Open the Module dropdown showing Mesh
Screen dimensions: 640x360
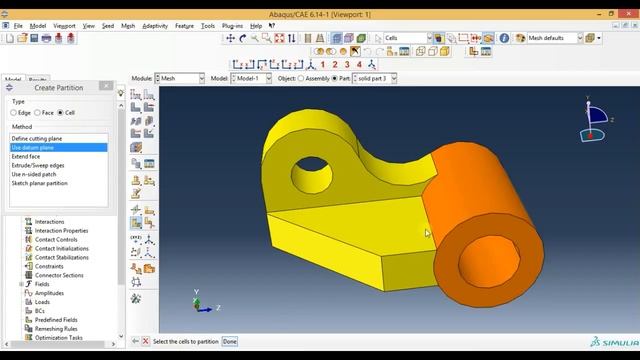pos(180,78)
